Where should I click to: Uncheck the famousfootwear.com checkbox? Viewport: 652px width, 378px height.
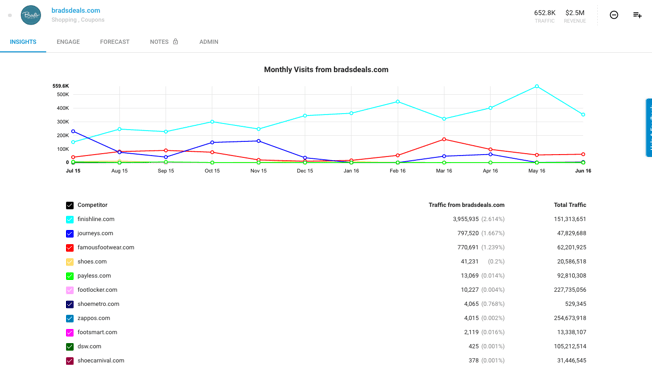(70, 248)
